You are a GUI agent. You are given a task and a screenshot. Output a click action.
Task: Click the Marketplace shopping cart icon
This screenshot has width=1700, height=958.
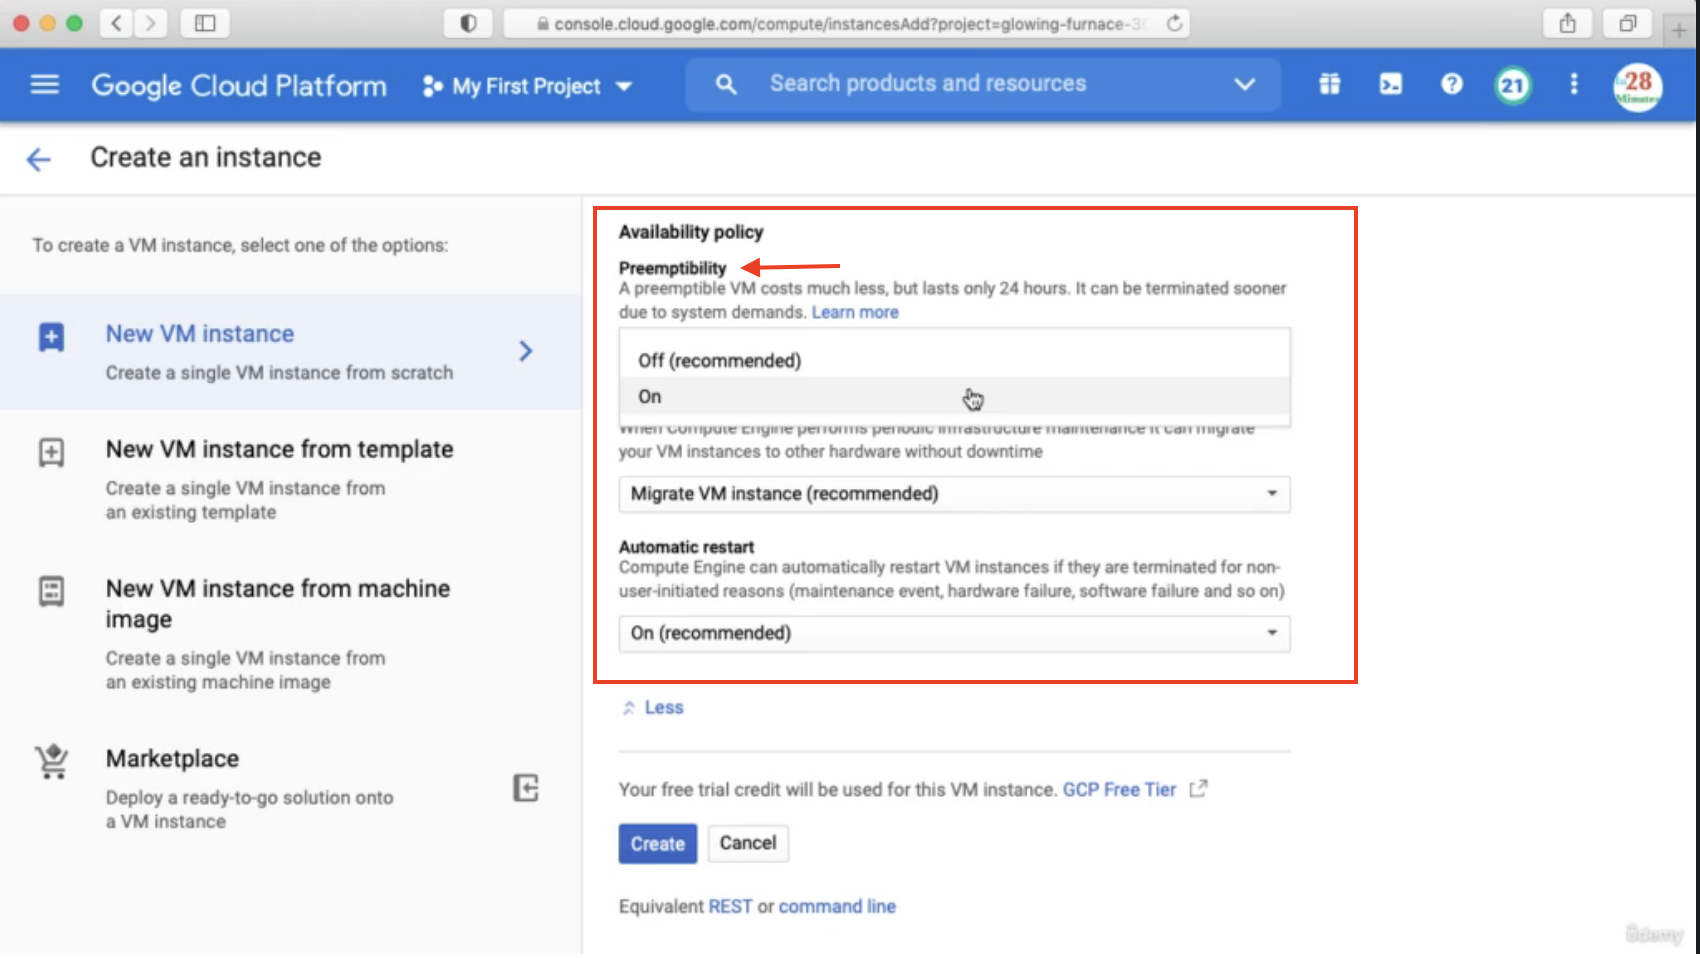(52, 762)
